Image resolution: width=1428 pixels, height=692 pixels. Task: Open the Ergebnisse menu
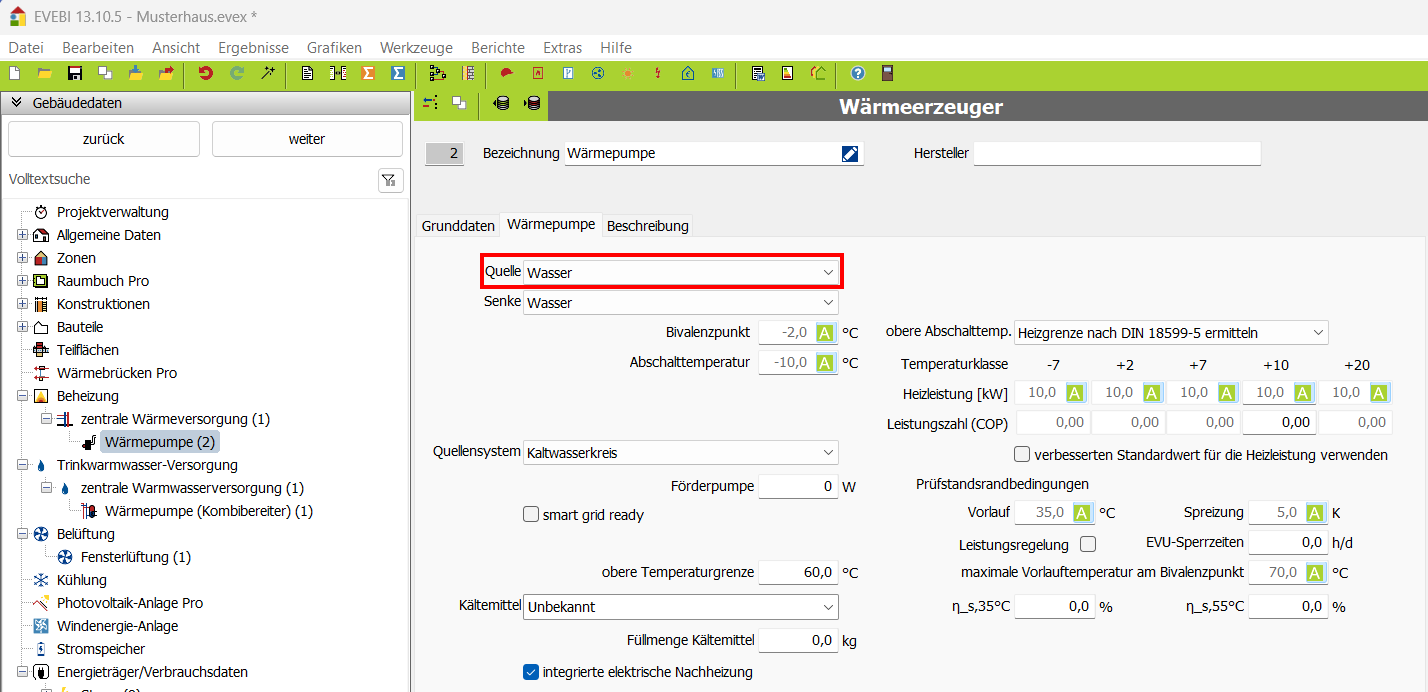253,47
